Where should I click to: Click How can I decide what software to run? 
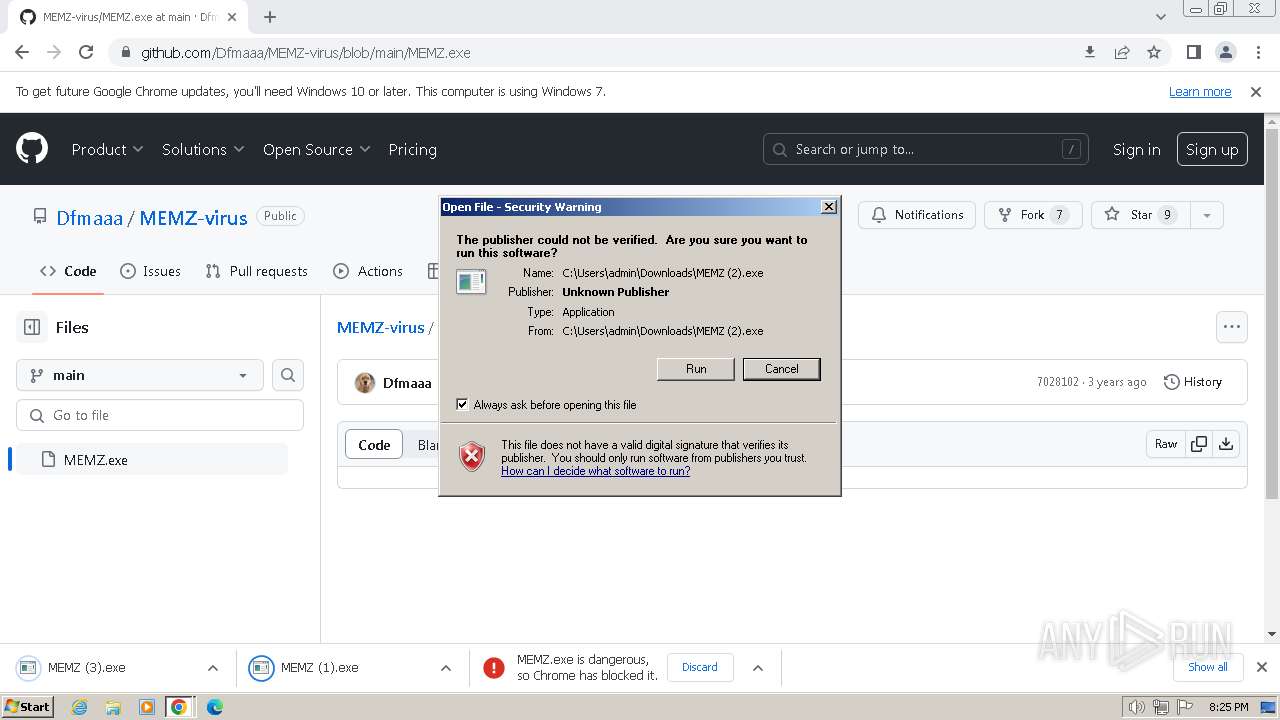[x=595, y=471]
